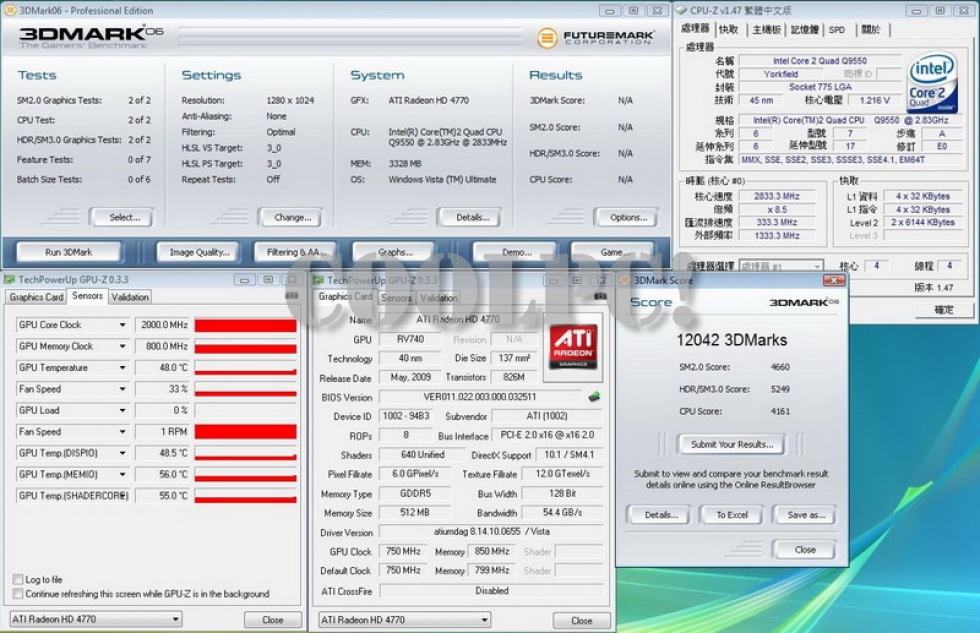Image resolution: width=980 pixels, height=633 pixels.
Task: Enable Continue refreshing in background checkbox
Action: pyautogui.click(x=18, y=593)
